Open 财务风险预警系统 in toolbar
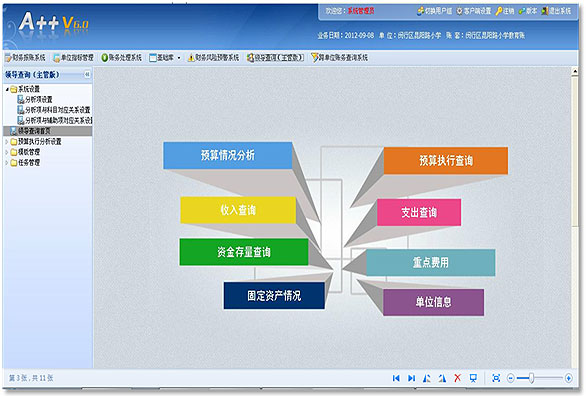The height and width of the screenshot is (396, 586). 213,58
